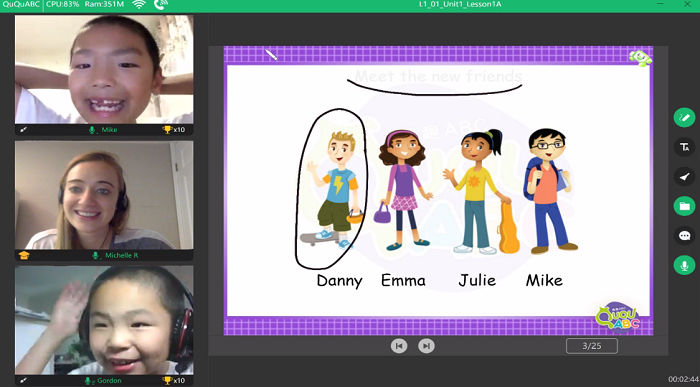This screenshot has height=387, width=700.
Task: Click the Danny character on slide
Action: click(335, 190)
